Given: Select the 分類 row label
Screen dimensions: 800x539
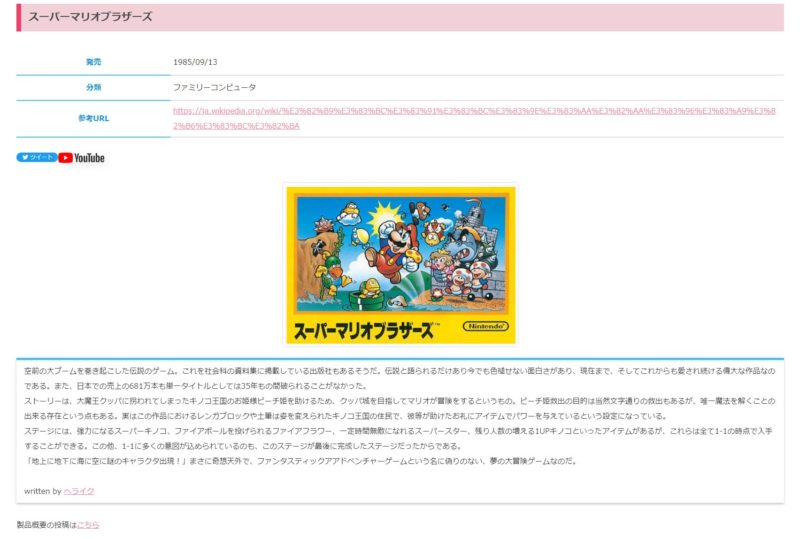Looking at the screenshot, I should [x=93, y=87].
